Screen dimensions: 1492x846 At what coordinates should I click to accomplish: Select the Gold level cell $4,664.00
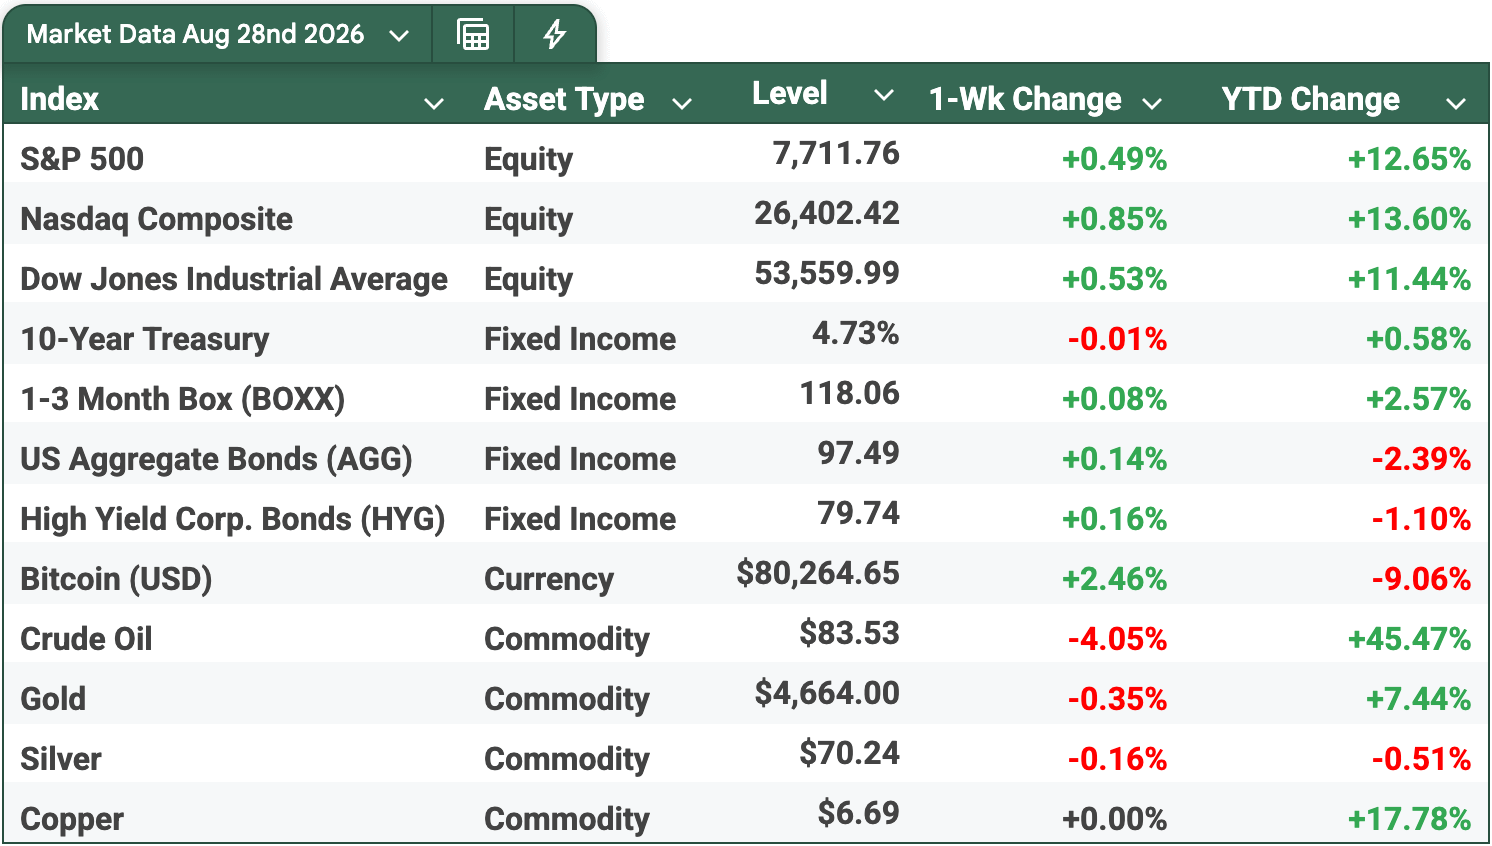pyautogui.click(x=827, y=693)
